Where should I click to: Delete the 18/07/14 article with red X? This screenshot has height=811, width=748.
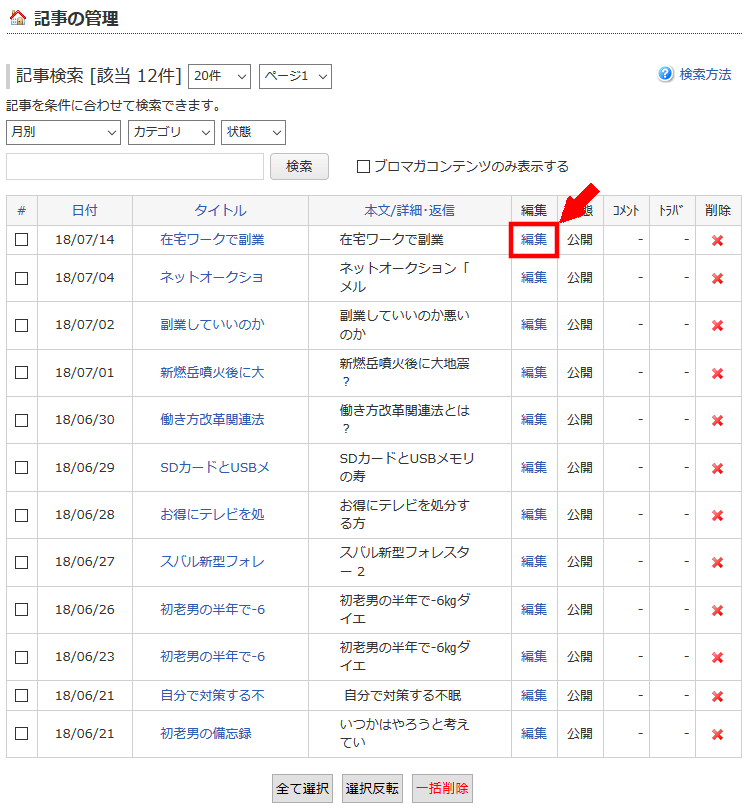pos(717,241)
